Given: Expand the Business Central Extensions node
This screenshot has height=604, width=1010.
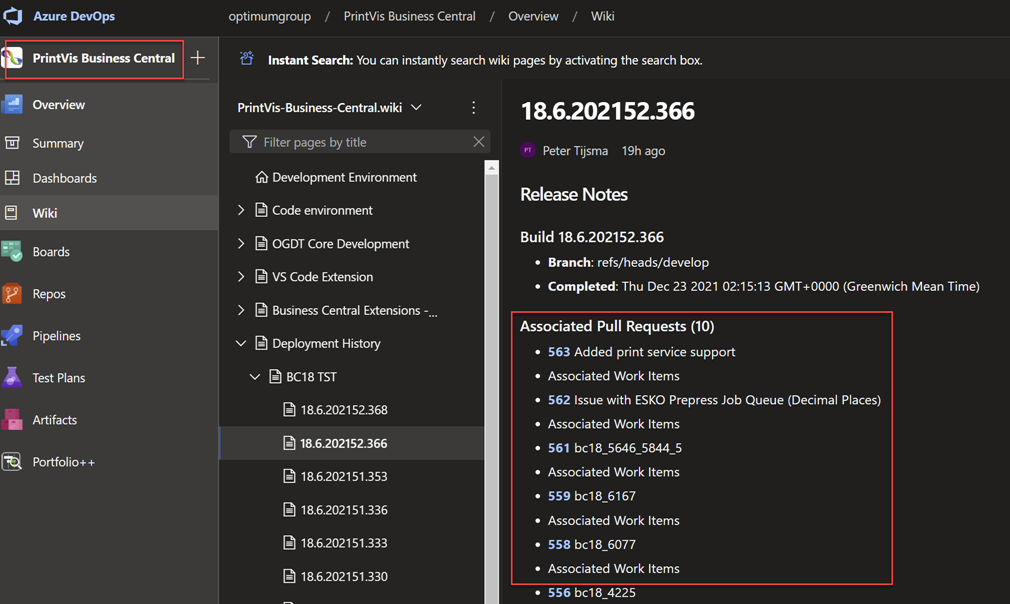Looking at the screenshot, I should click(241, 310).
